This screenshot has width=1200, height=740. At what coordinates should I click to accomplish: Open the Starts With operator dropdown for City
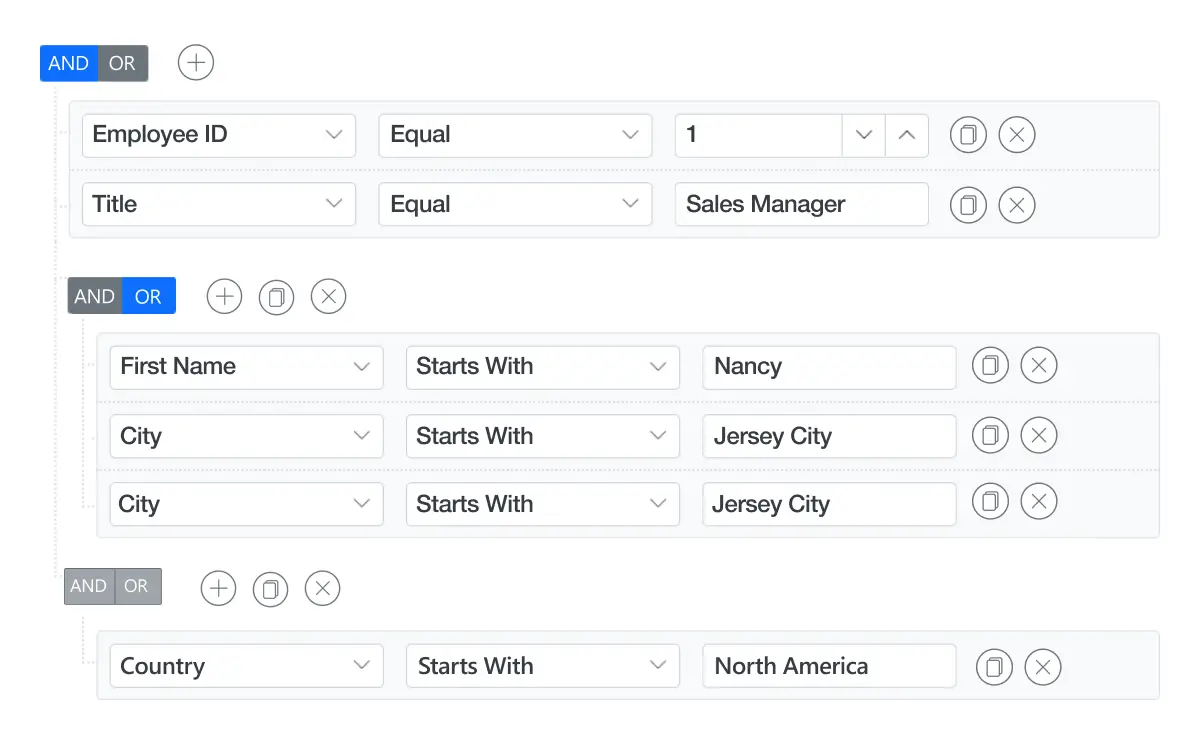658,435
